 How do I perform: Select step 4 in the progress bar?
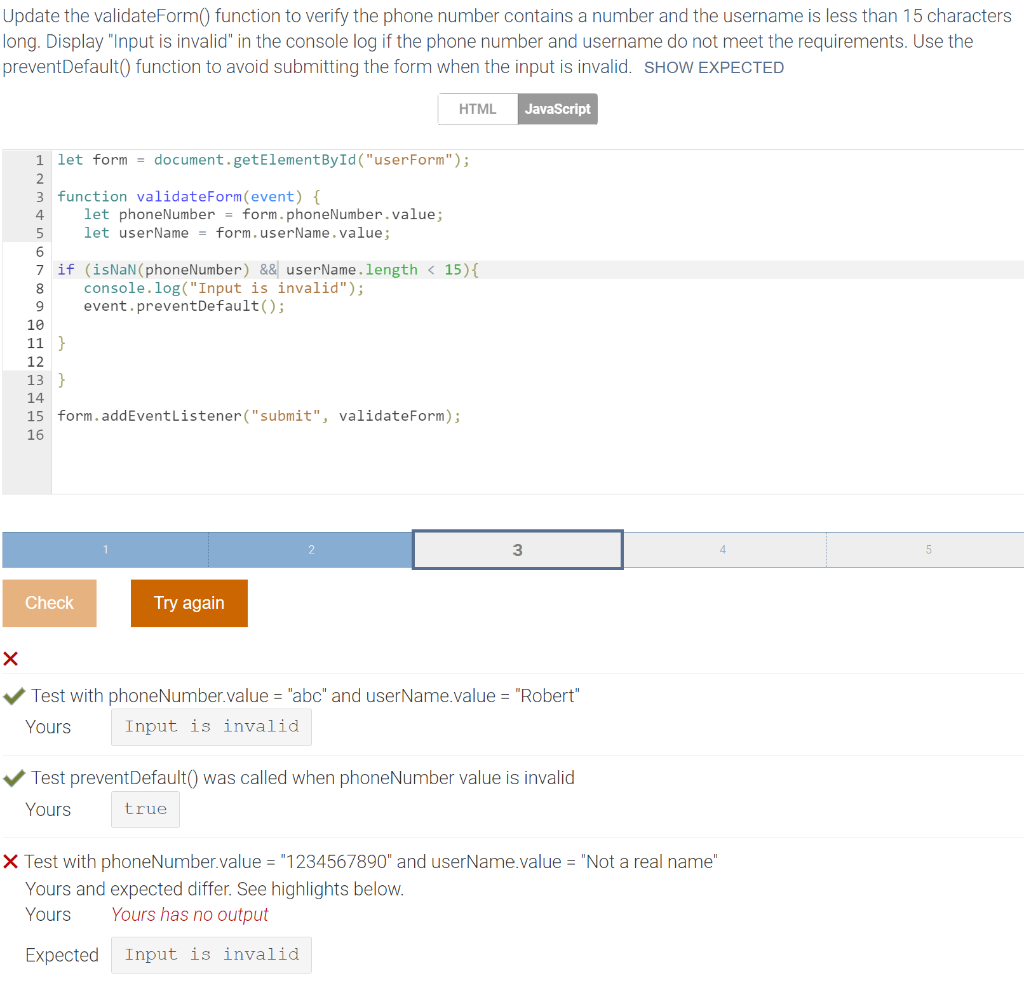pos(724,549)
